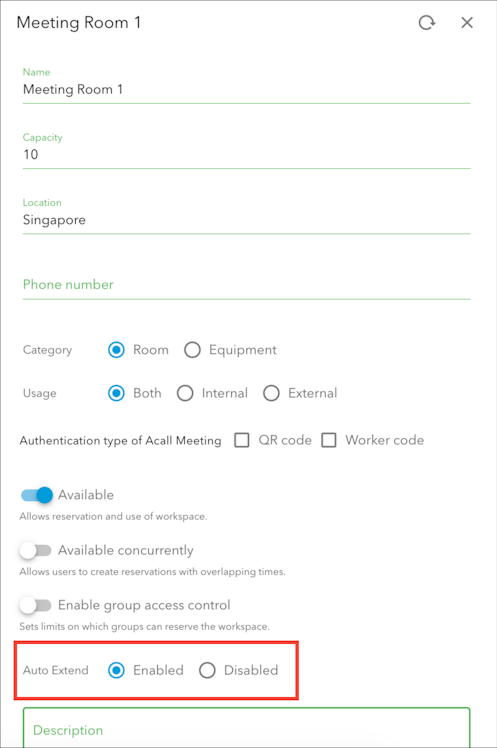Set Usage to Internal
This screenshot has width=497, height=748.
coord(185,393)
